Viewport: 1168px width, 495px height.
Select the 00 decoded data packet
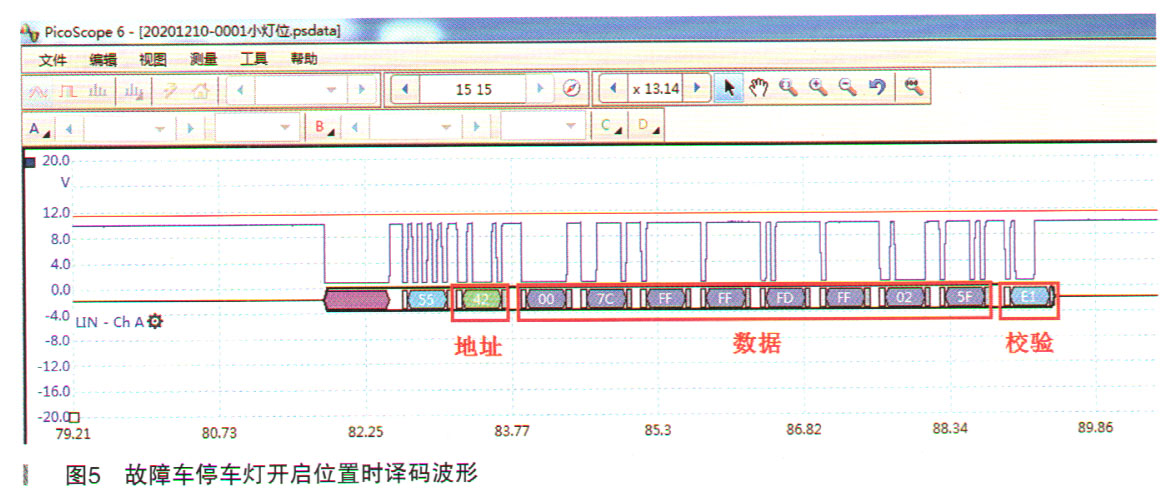pos(546,299)
